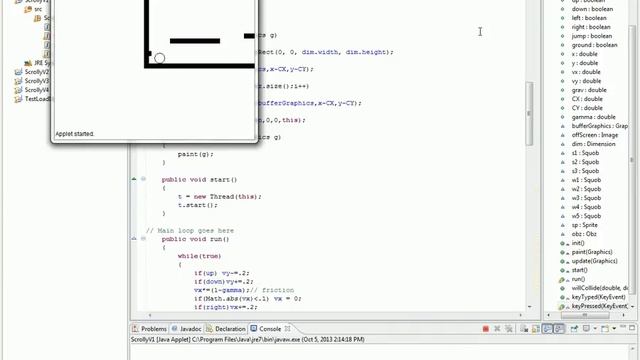
Task: Open the ScrollyV4 project
Action: 32,90
